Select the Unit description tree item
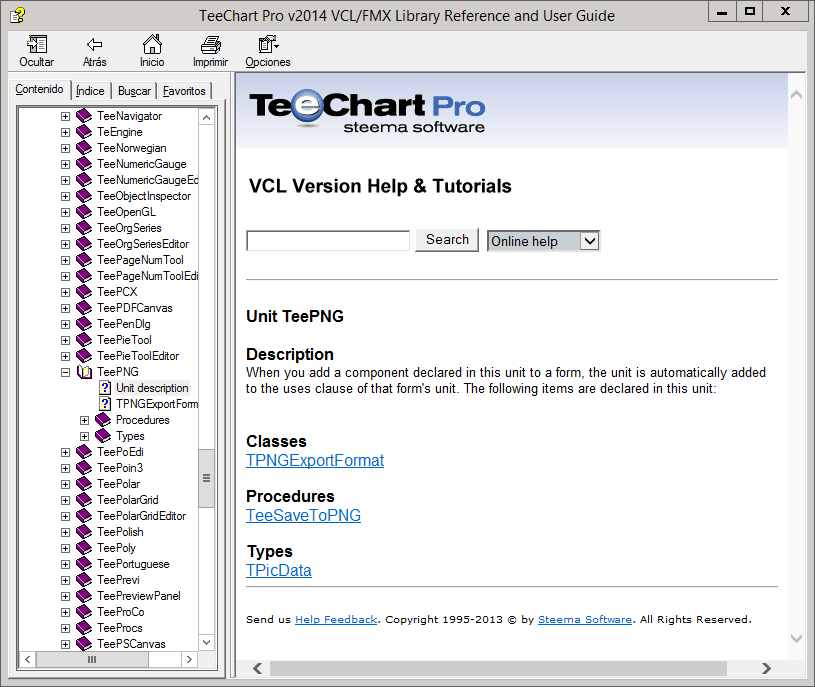 (152, 388)
